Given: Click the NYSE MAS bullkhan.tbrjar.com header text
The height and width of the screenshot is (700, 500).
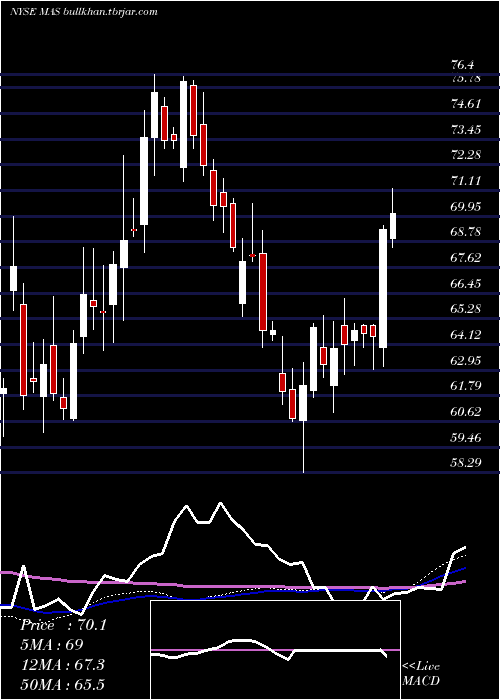Looking at the screenshot, I should 83,12.
